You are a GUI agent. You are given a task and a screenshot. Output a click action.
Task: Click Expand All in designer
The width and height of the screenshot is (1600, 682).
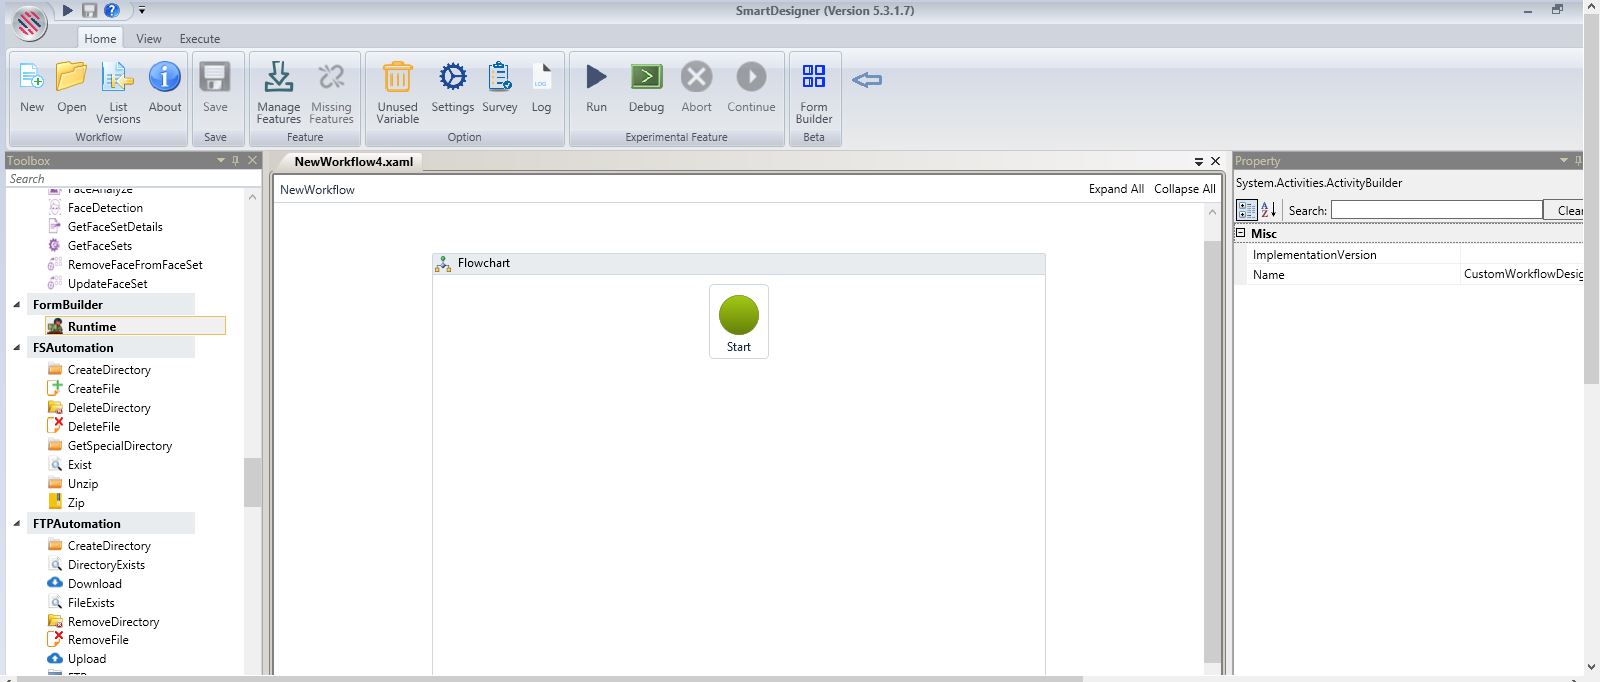click(x=1116, y=189)
